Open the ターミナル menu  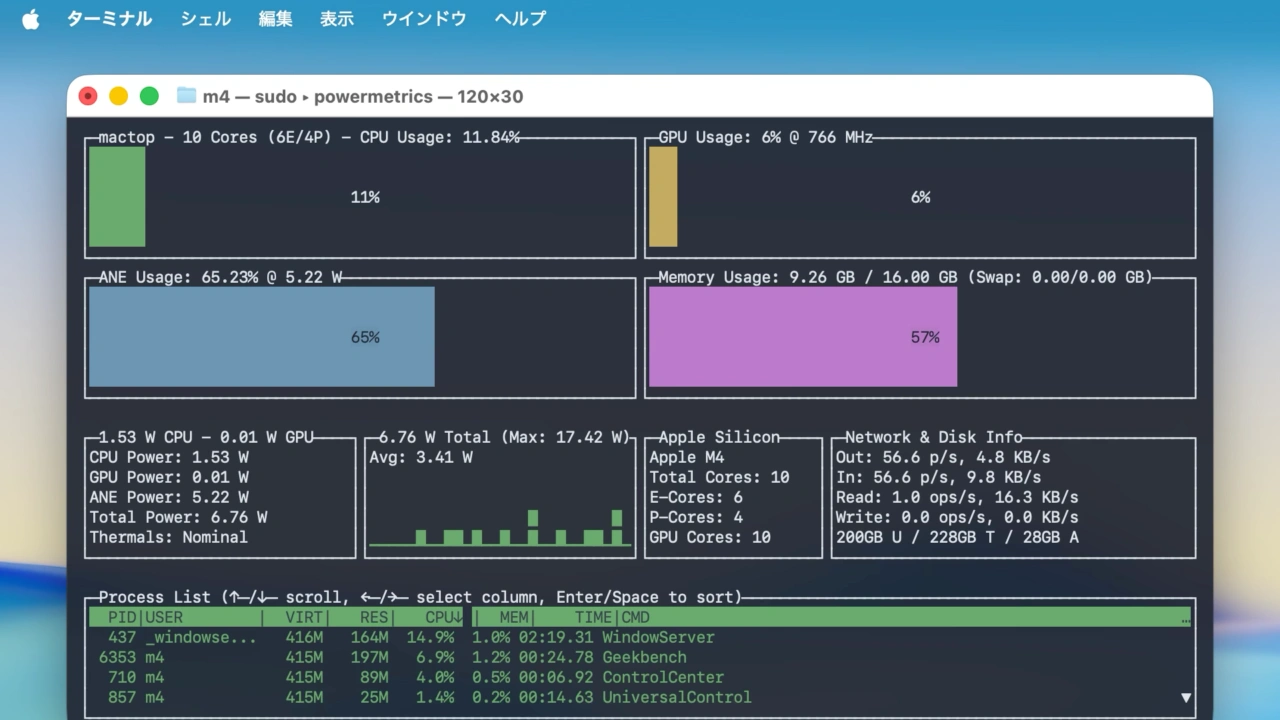[110, 18]
